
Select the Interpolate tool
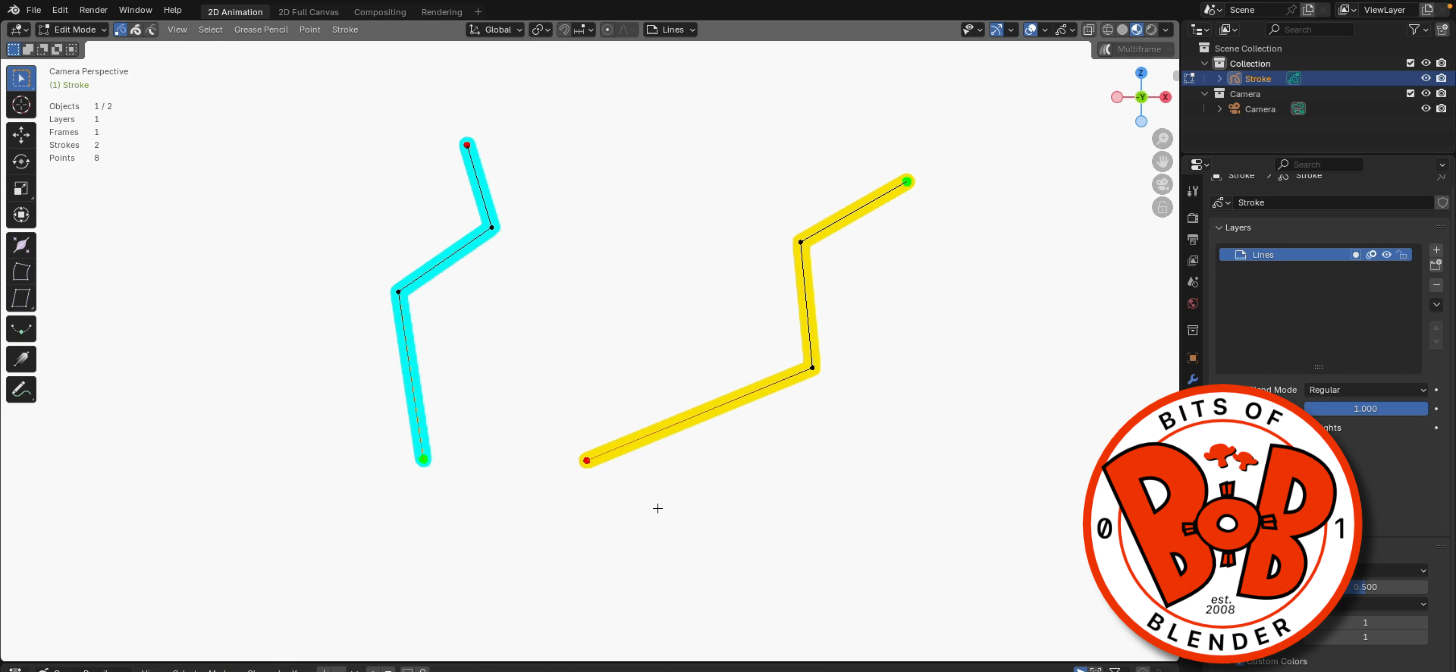[21, 329]
